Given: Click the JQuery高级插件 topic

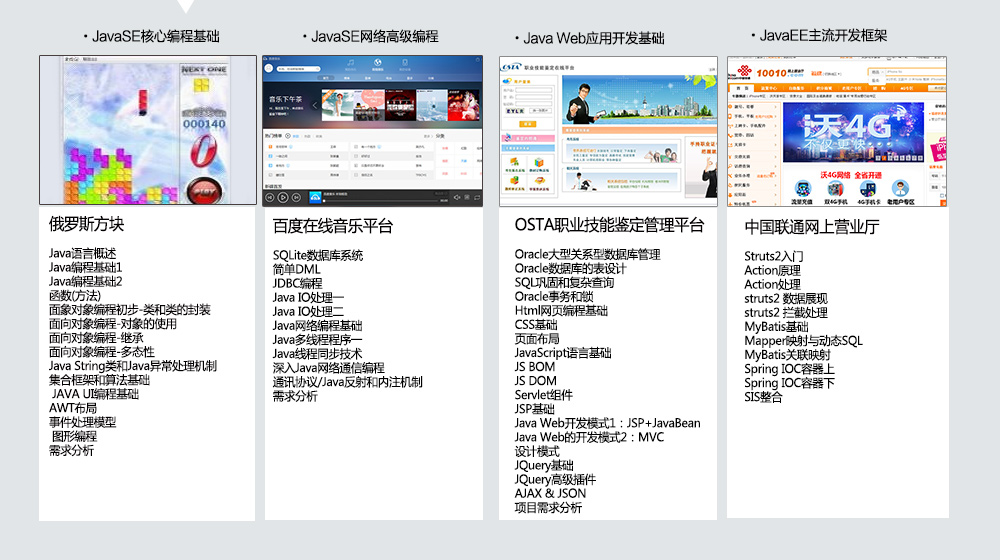Looking at the screenshot, I should point(555,479).
